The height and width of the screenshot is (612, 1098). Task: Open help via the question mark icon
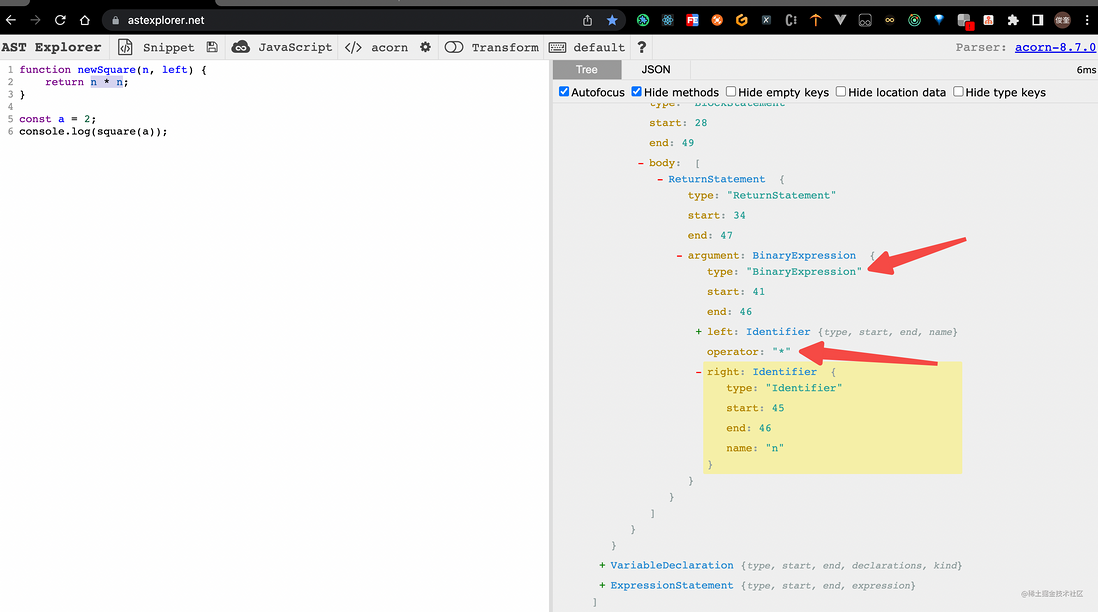[641, 47]
